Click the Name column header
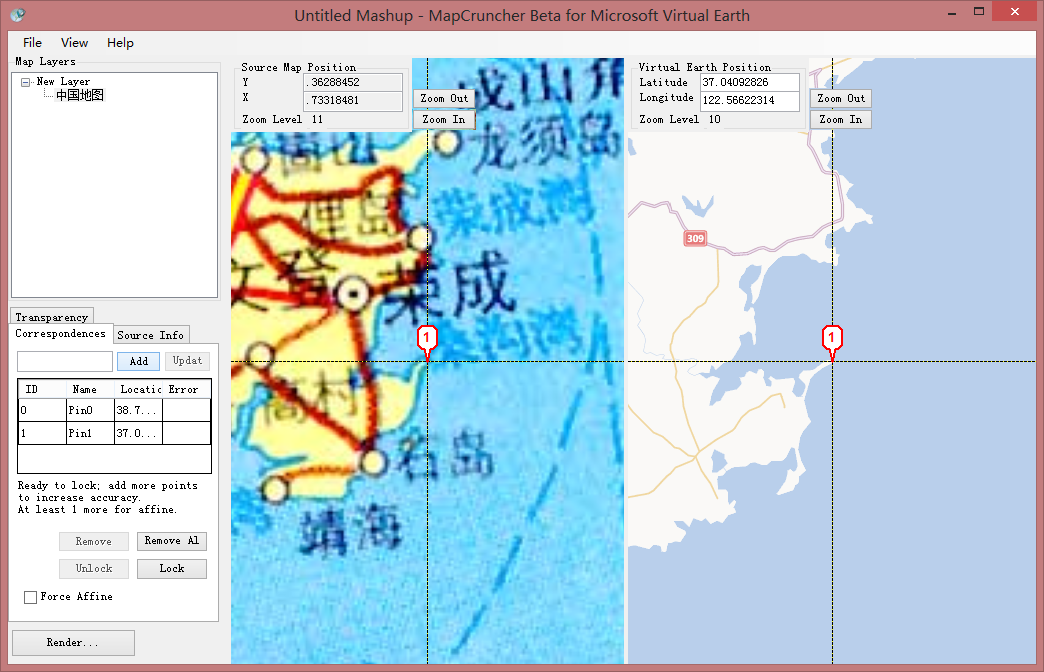The height and width of the screenshot is (672, 1044). [91, 390]
